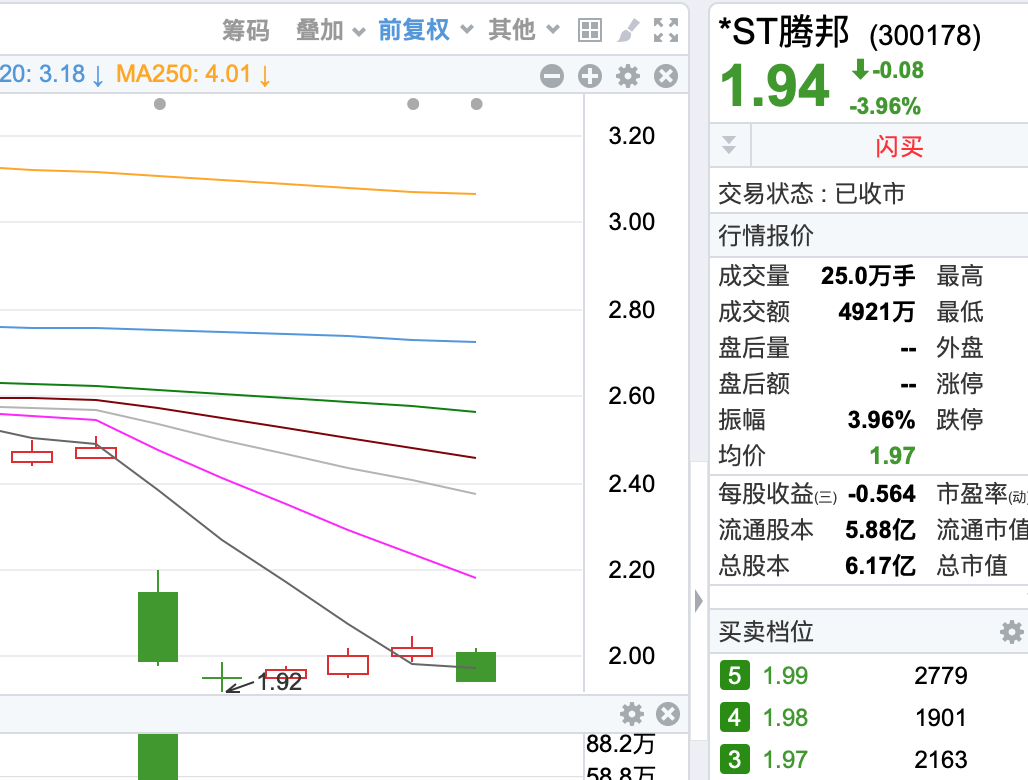Image resolution: width=1028 pixels, height=780 pixels.
Task: Click the 闪买 quick buy button
Action: tap(899, 146)
